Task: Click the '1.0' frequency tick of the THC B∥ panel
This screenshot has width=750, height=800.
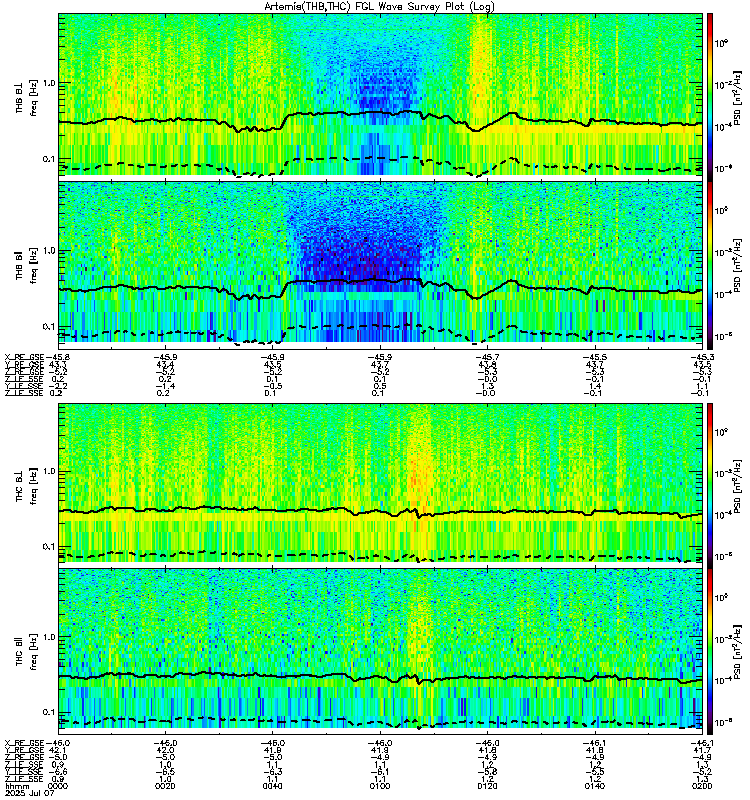Action: tap(49, 637)
